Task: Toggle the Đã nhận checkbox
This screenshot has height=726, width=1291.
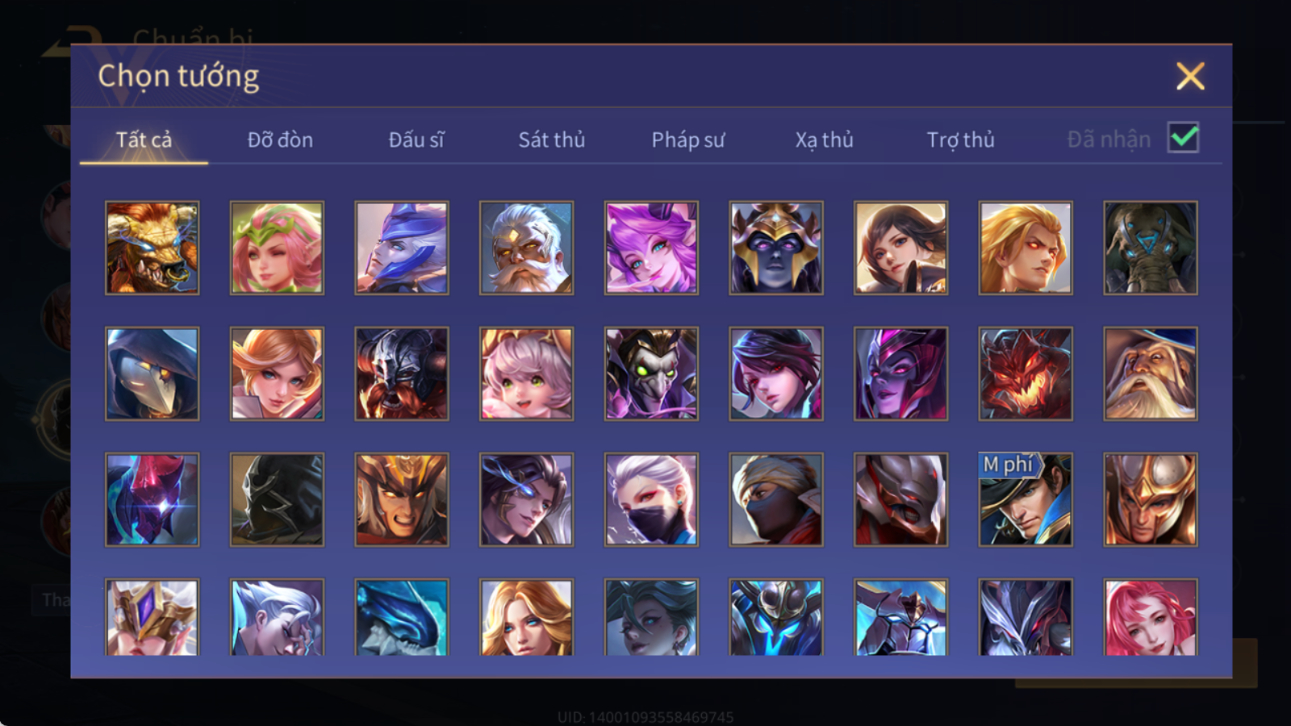Action: pos(1183,139)
